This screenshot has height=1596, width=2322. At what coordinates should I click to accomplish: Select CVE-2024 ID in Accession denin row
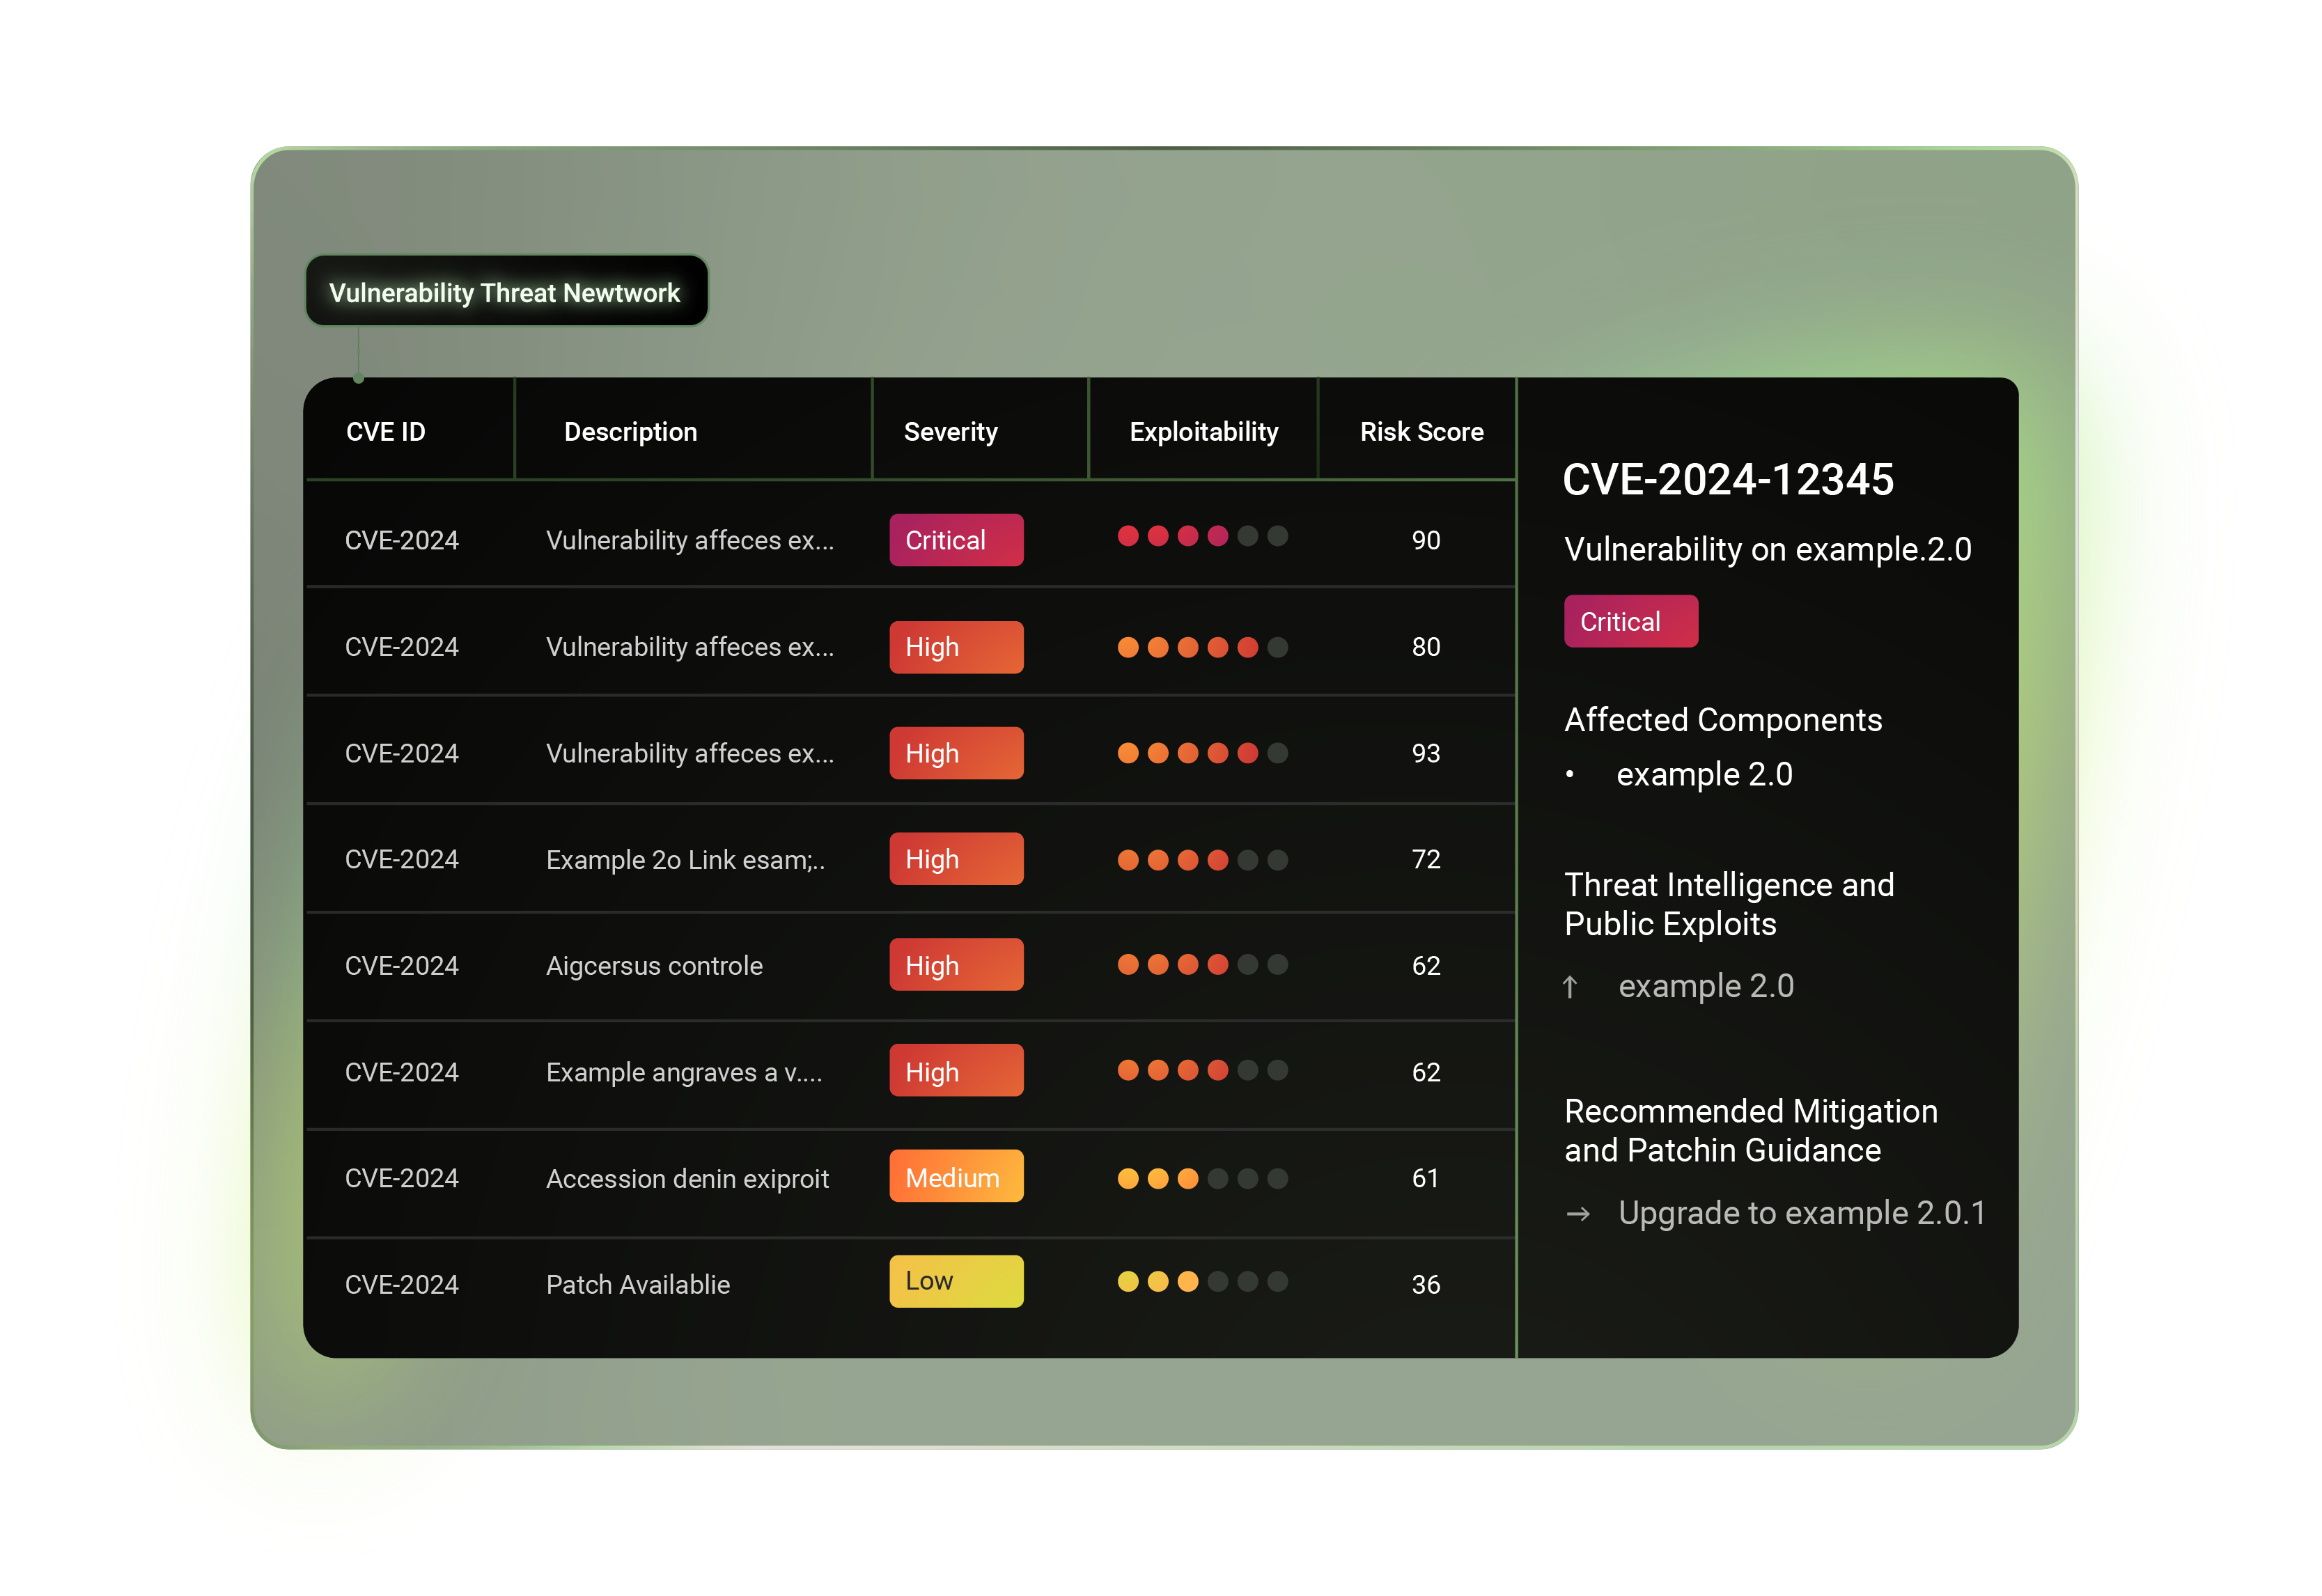(402, 1178)
